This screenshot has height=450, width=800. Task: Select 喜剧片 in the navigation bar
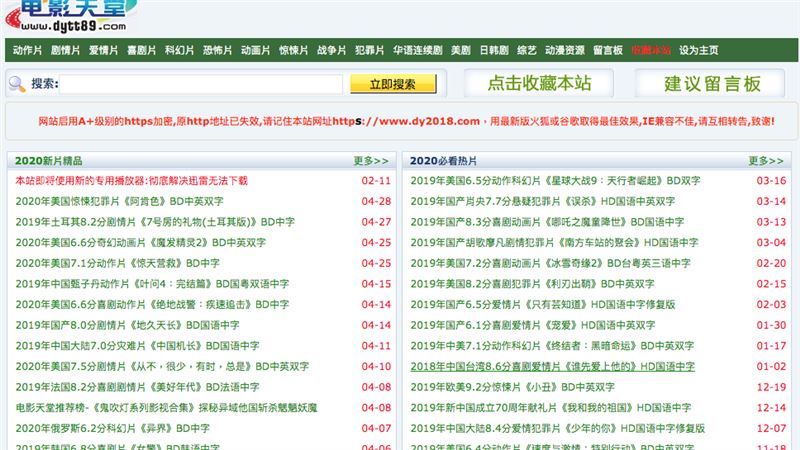coord(141,50)
